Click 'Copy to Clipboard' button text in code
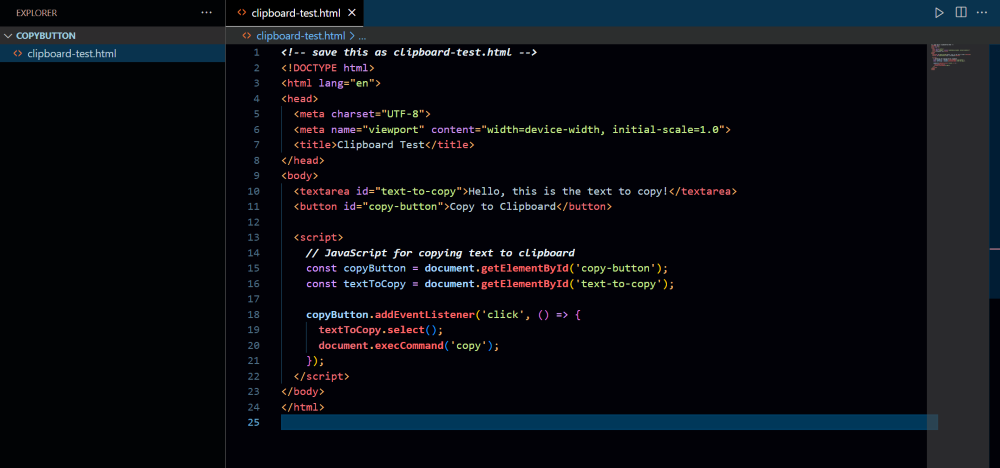The image size is (1000, 468). click(503, 207)
